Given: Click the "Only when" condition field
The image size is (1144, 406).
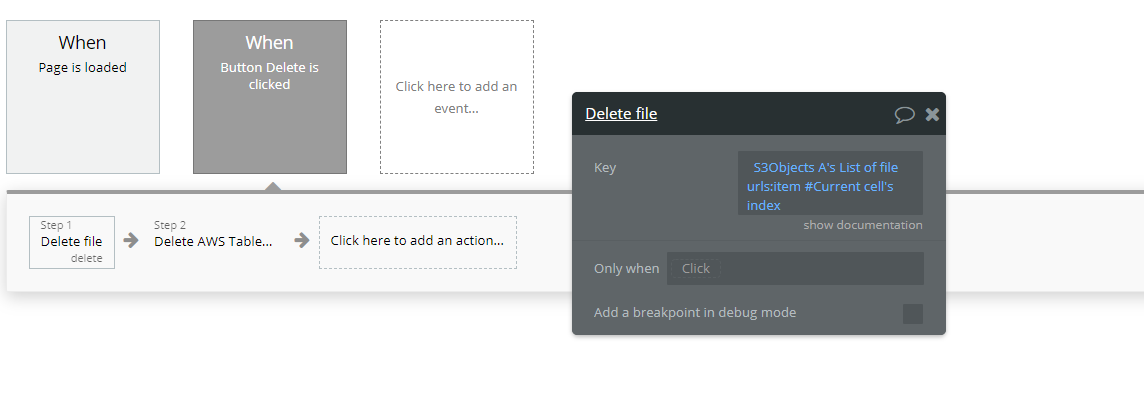Looking at the screenshot, I should 795,269.
